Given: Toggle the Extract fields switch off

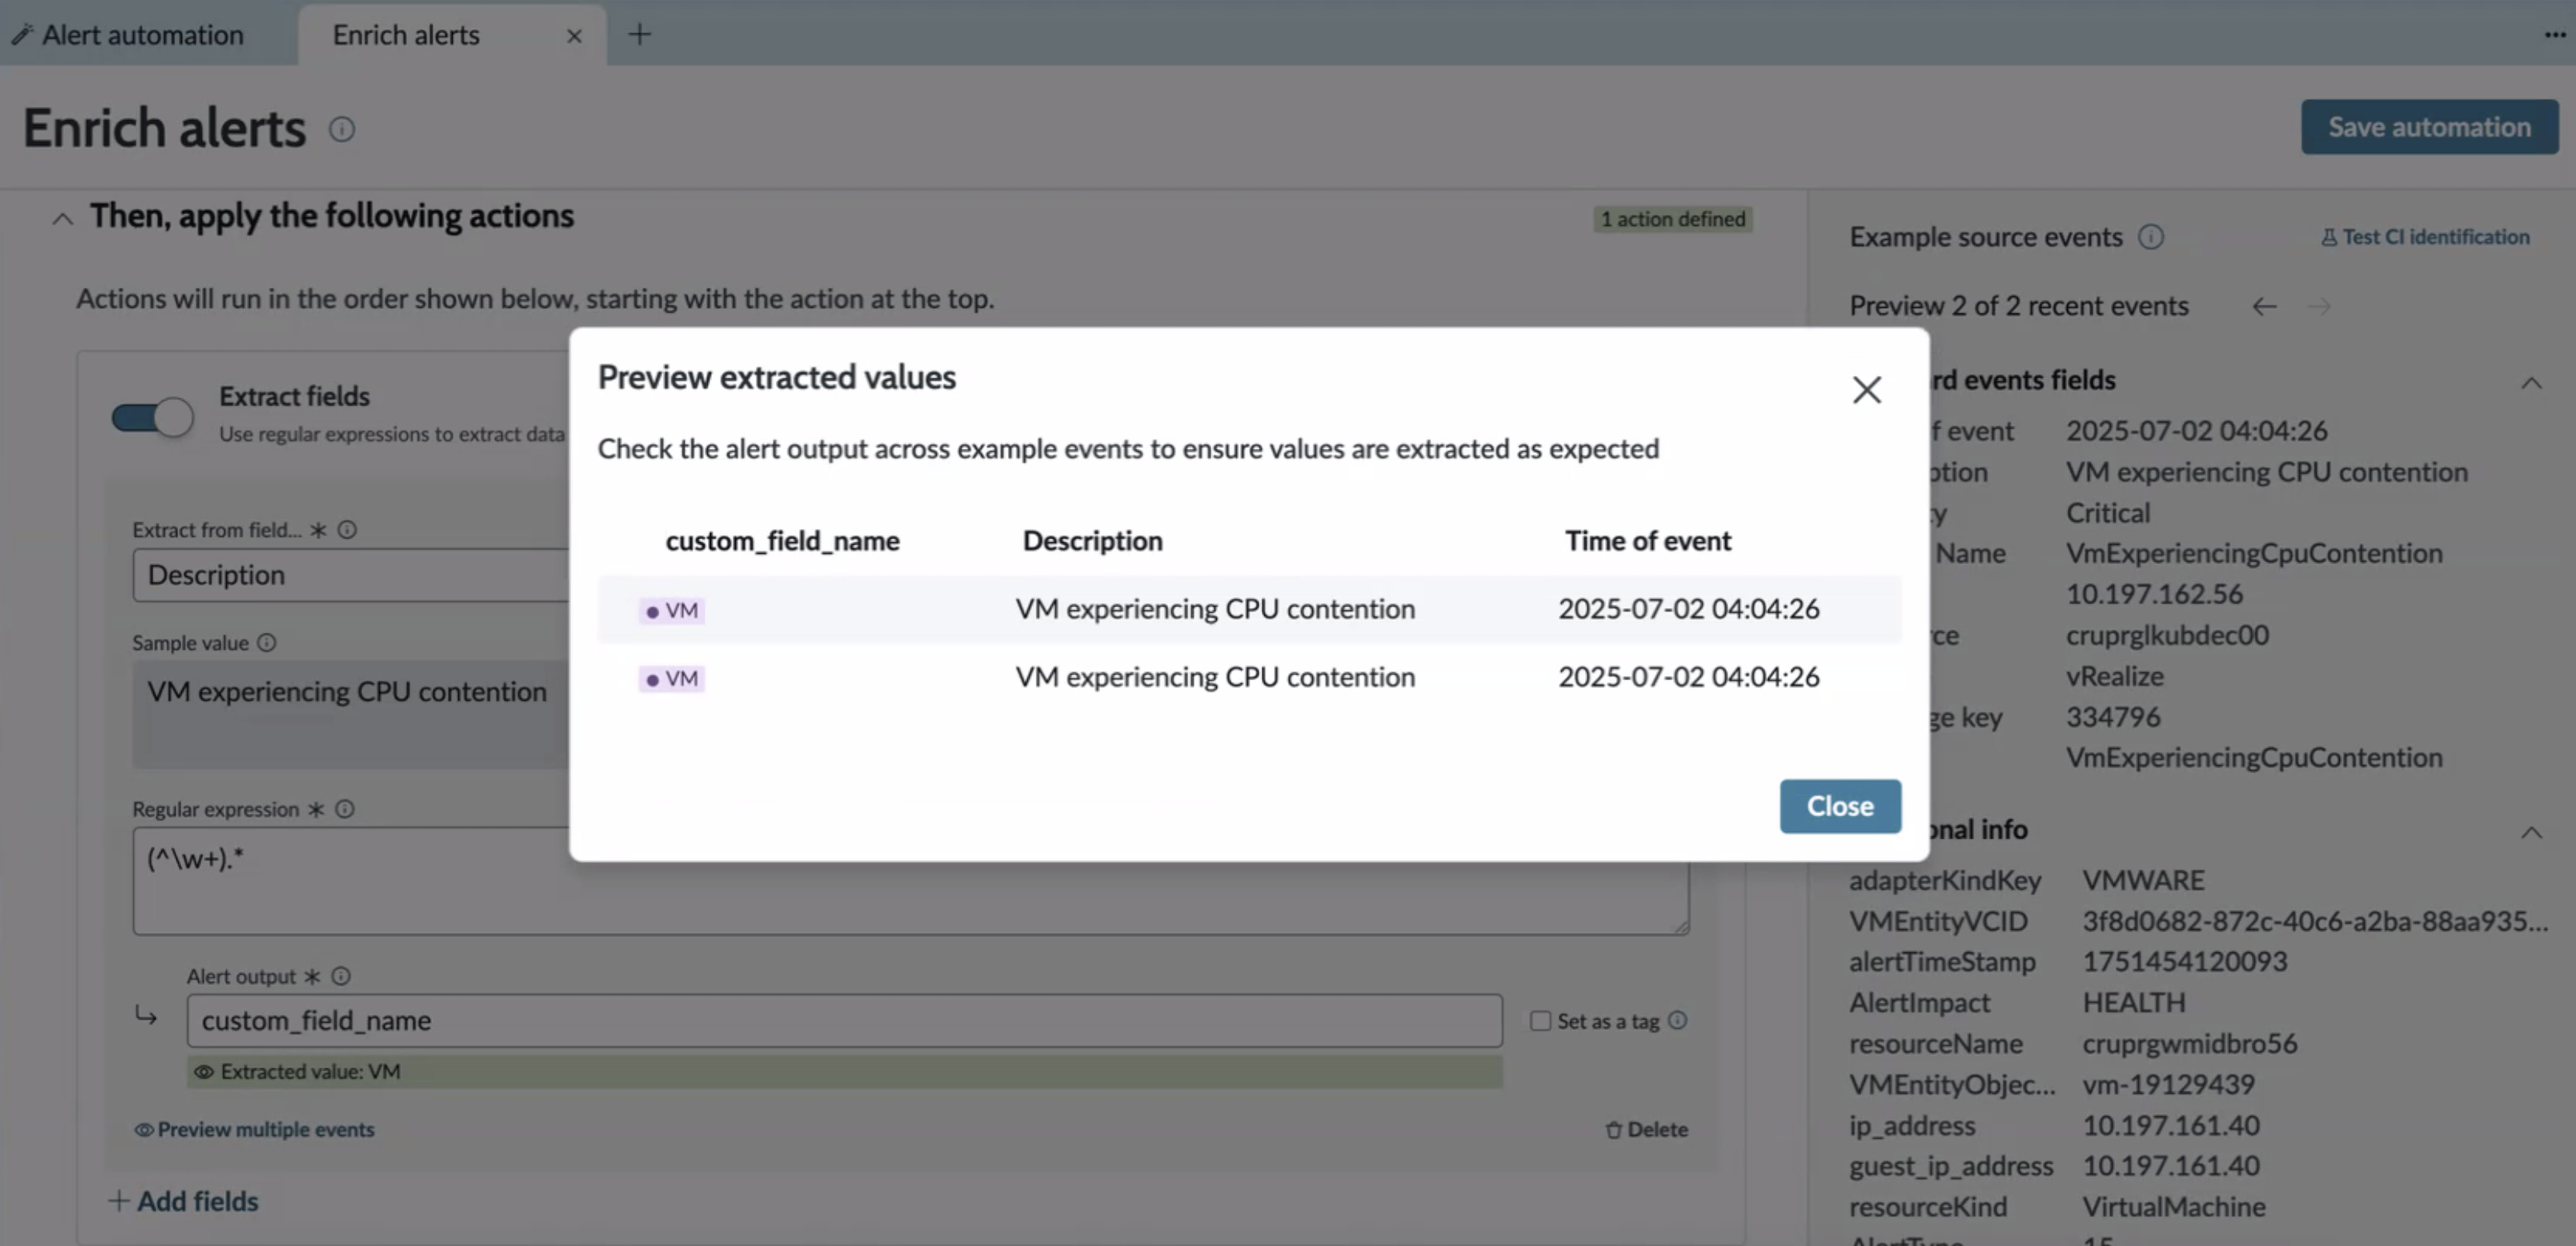Looking at the screenshot, I should tap(152, 417).
